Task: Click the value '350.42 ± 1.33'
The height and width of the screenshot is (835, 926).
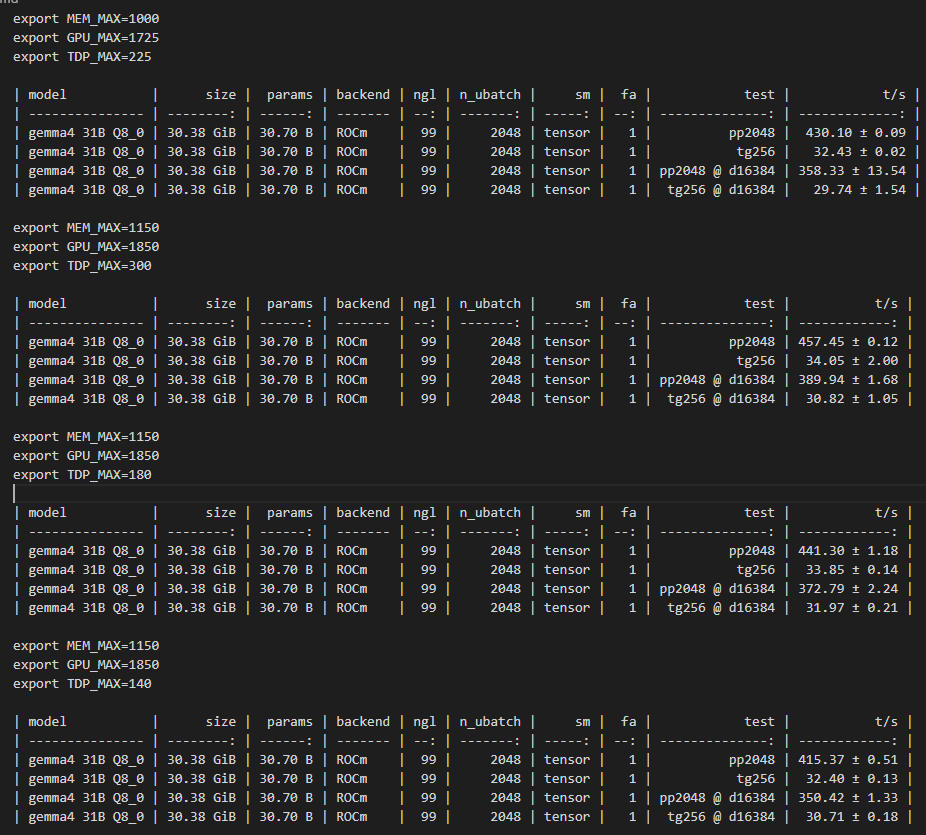Action: click(848, 798)
